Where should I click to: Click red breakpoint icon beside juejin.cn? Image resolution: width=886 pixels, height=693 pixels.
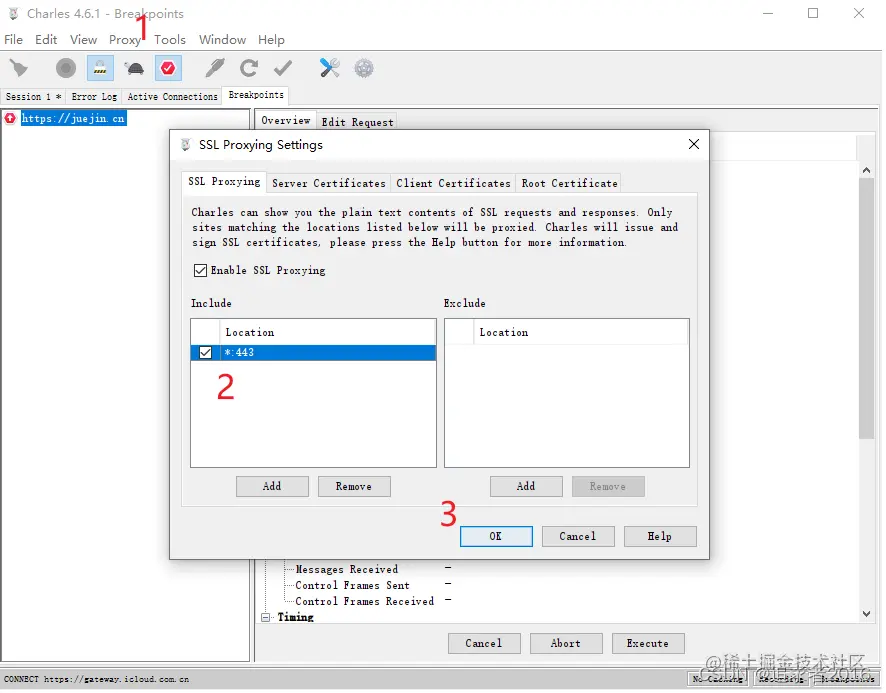click(x=10, y=118)
